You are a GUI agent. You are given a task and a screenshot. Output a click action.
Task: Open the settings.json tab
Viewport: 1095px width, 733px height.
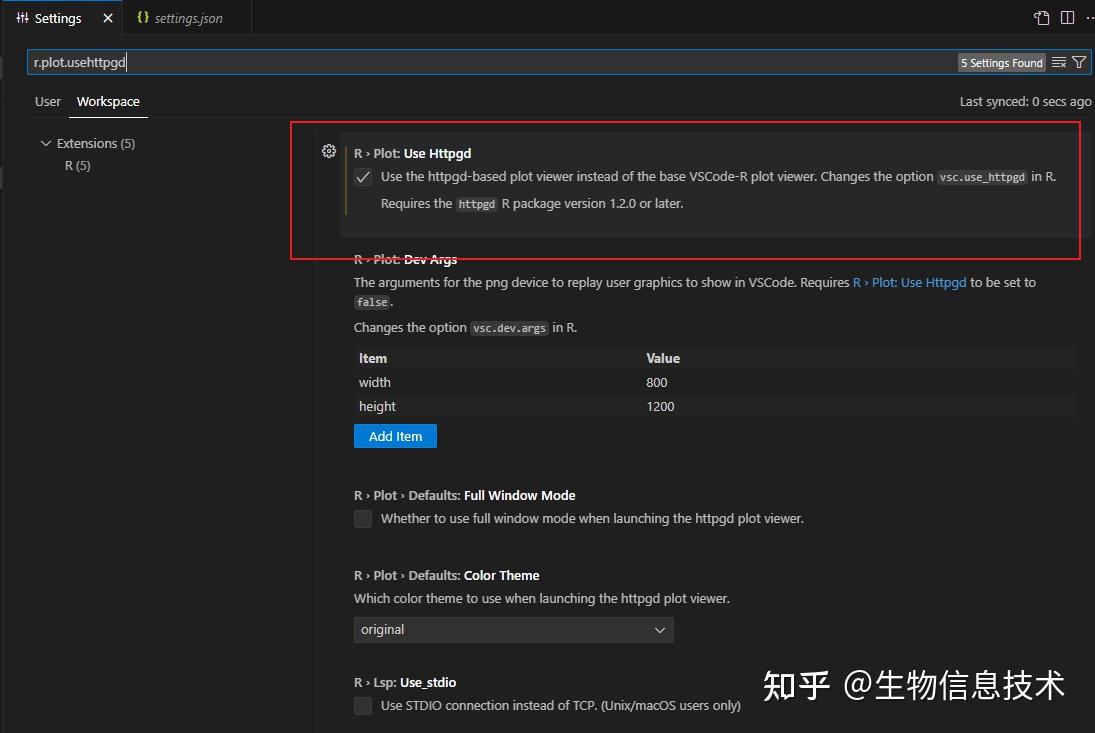tap(186, 17)
